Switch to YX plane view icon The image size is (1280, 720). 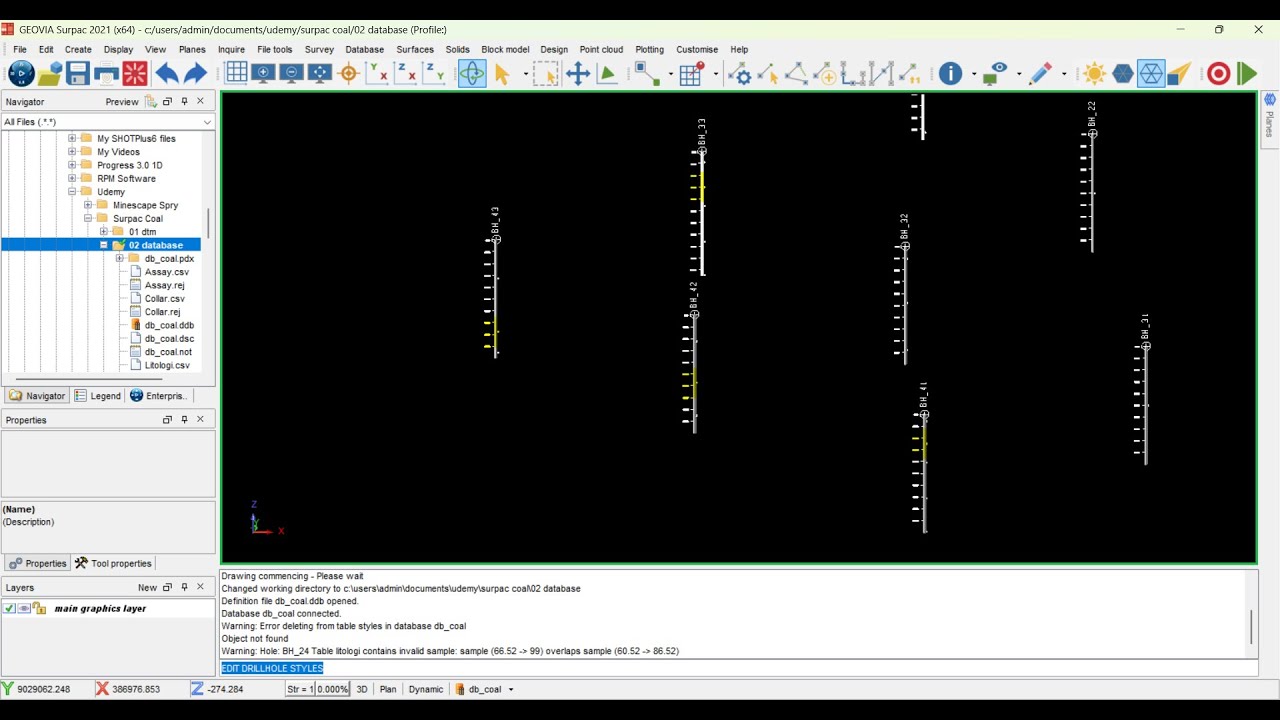pos(377,73)
